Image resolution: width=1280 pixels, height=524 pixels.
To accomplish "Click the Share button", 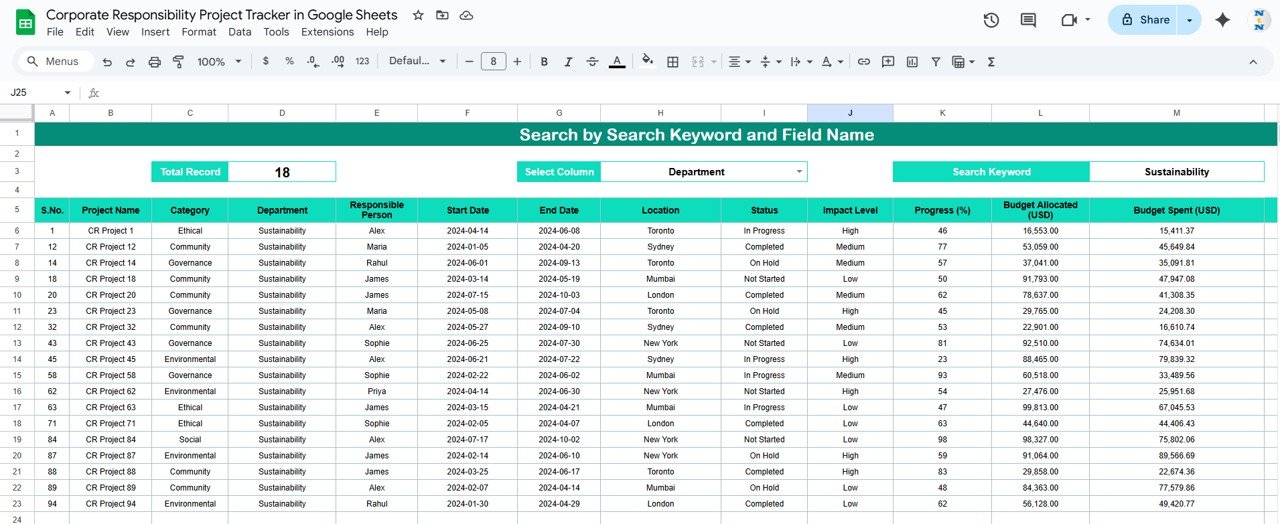I will [x=1144, y=20].
